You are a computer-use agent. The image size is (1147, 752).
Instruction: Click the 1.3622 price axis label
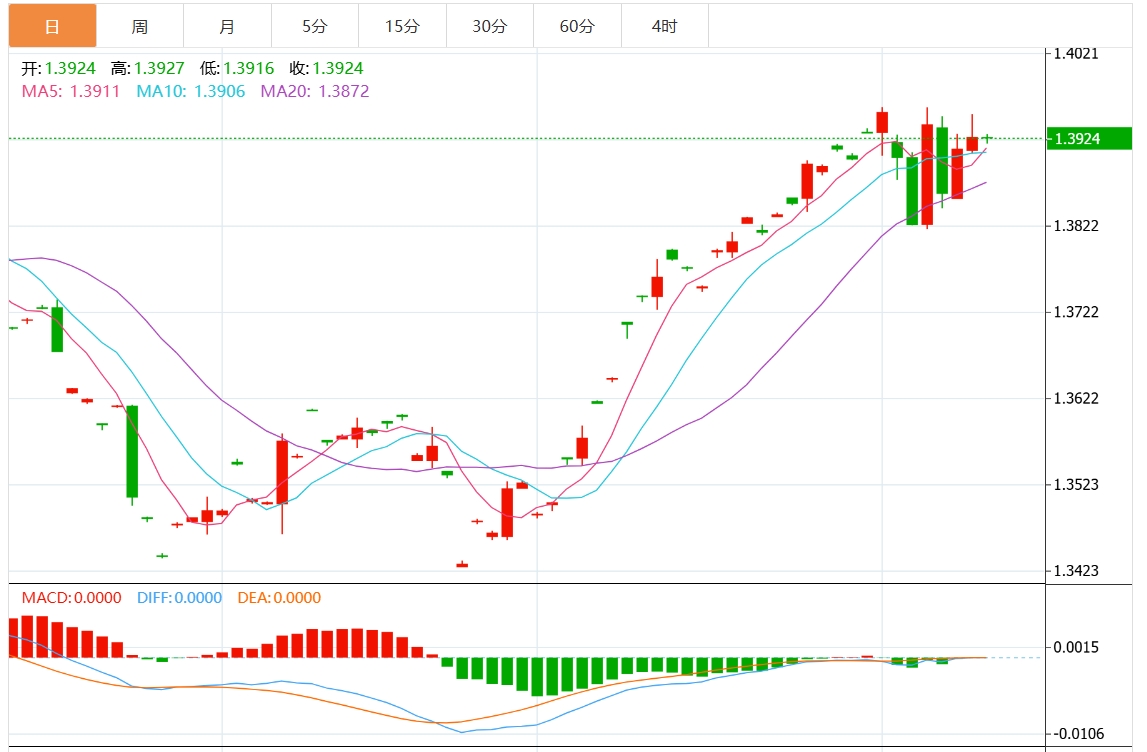[x=1076, y=399]
